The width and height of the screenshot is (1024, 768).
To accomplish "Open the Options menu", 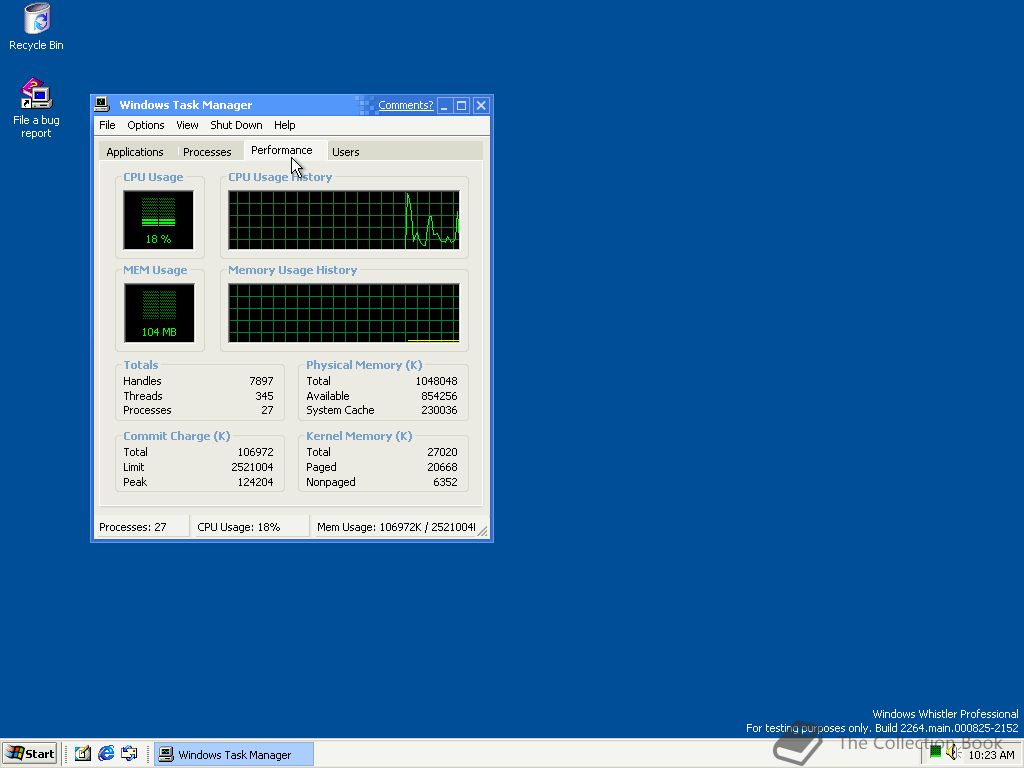I will [x=146, y=125].
